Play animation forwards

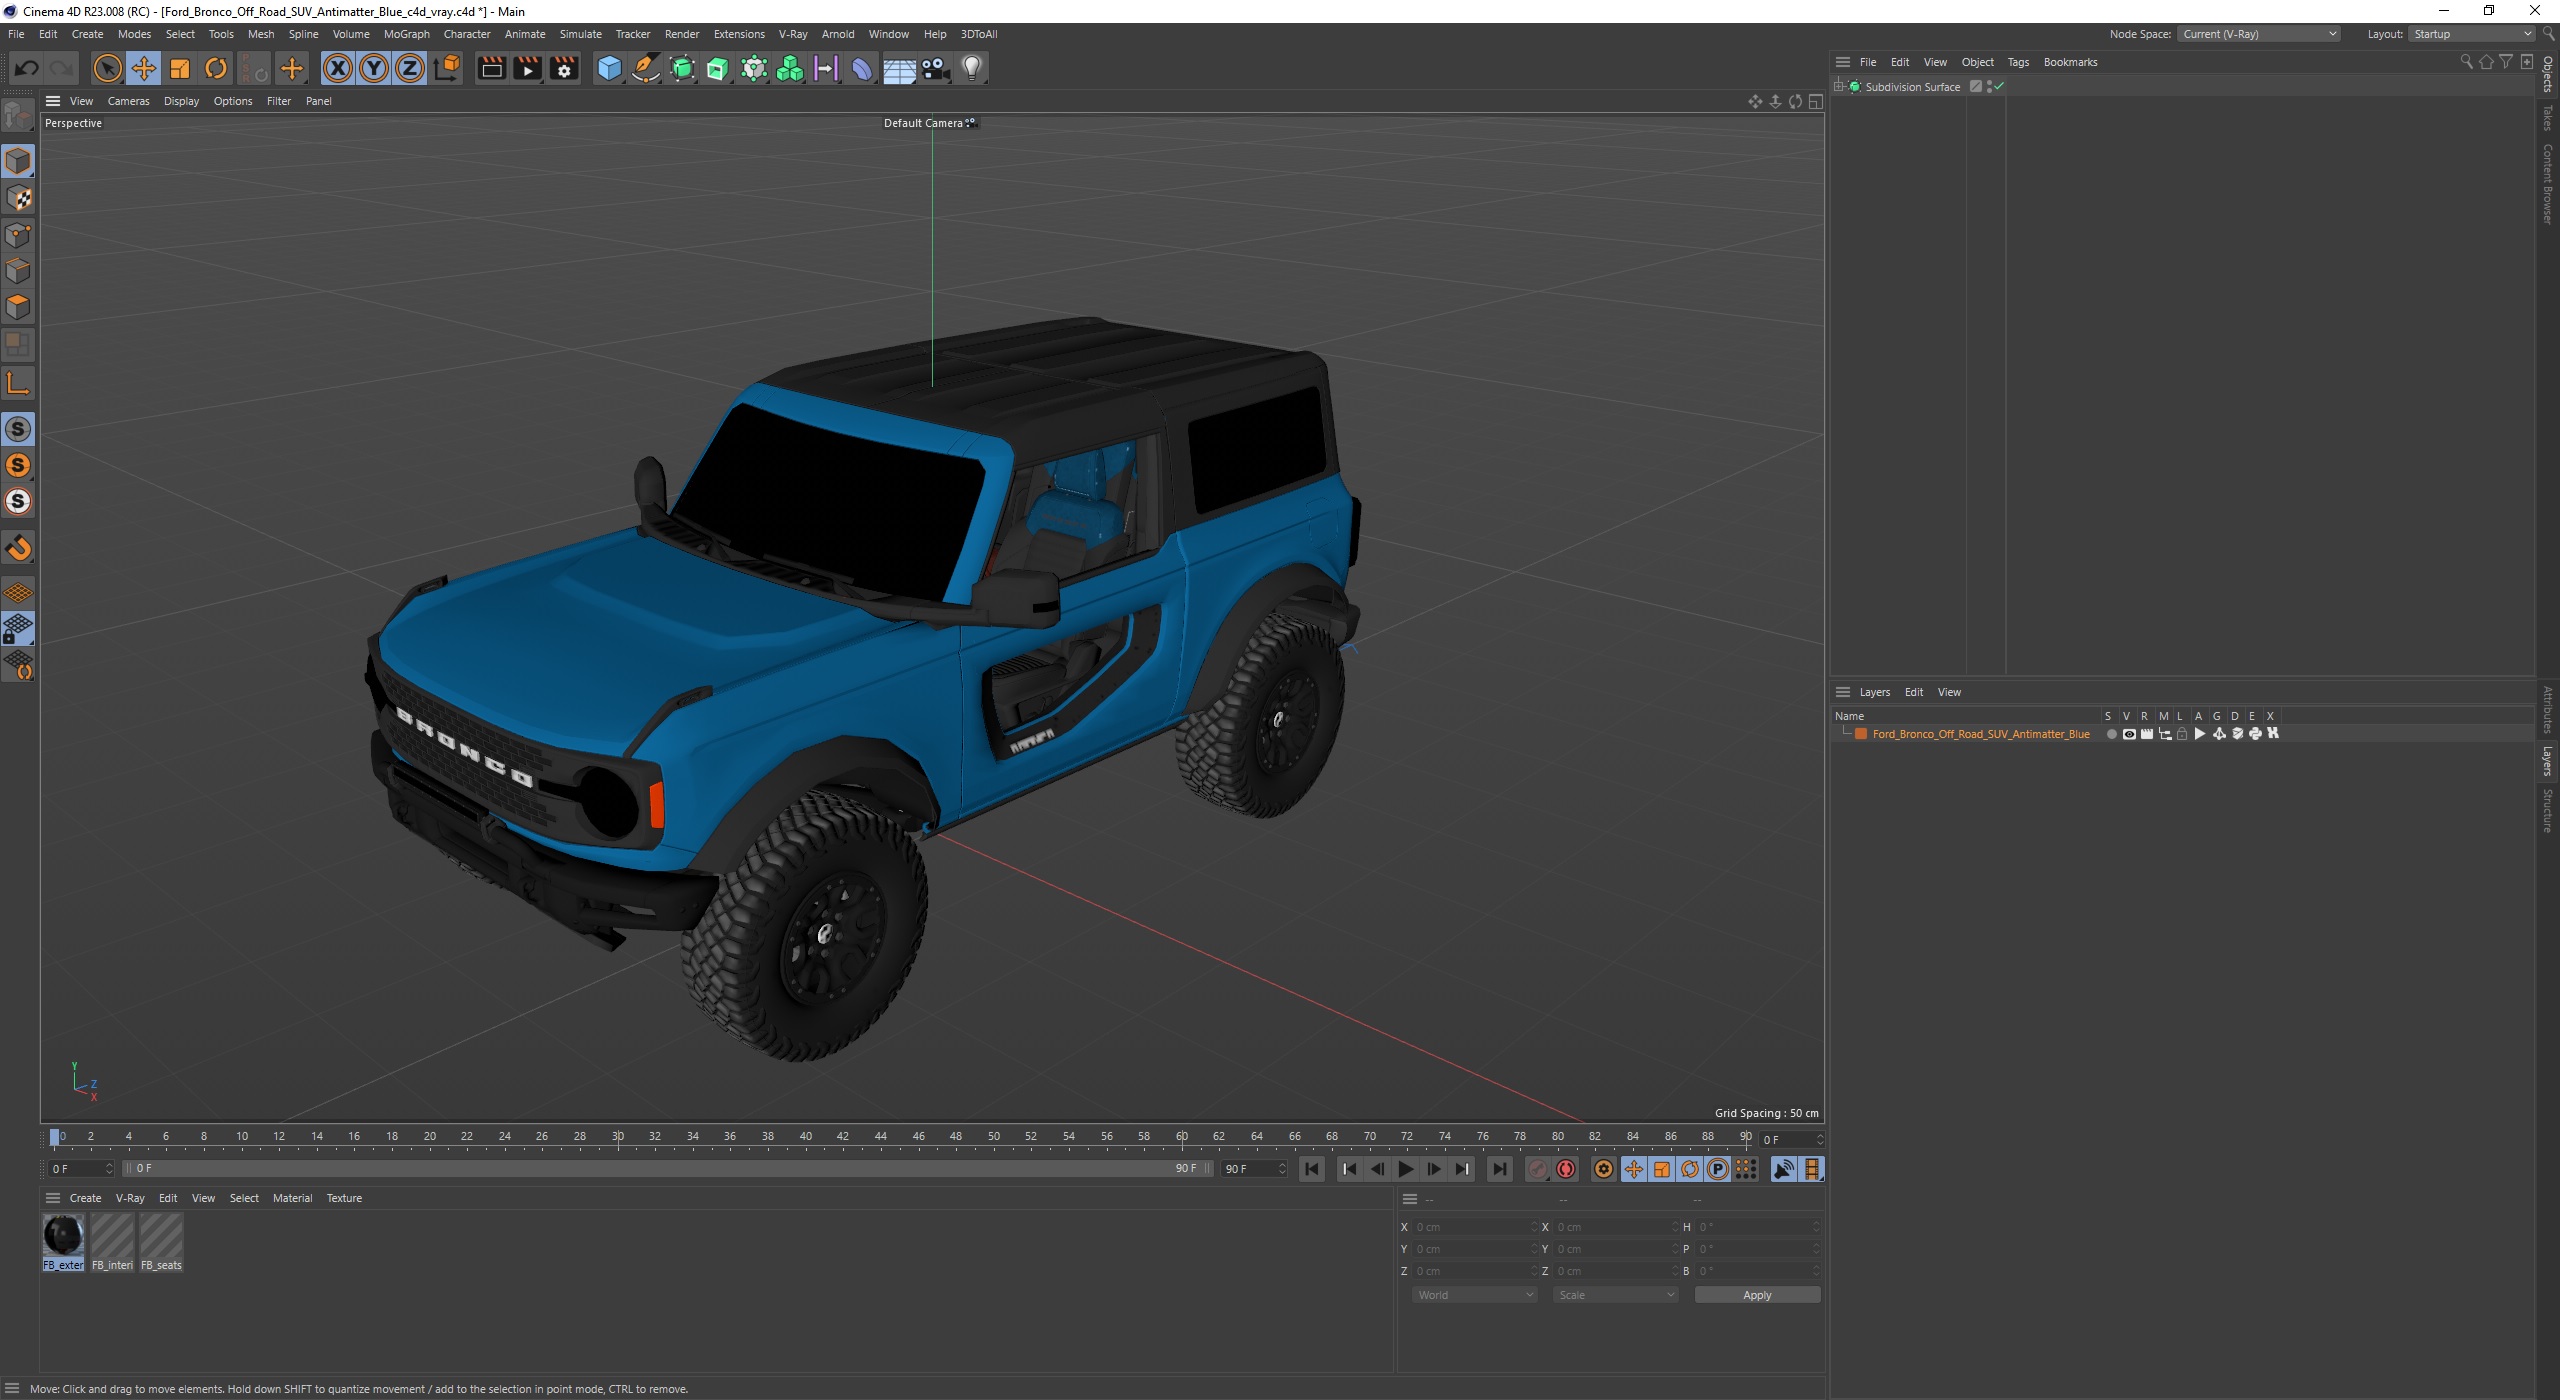[x=1405, y=1169]
